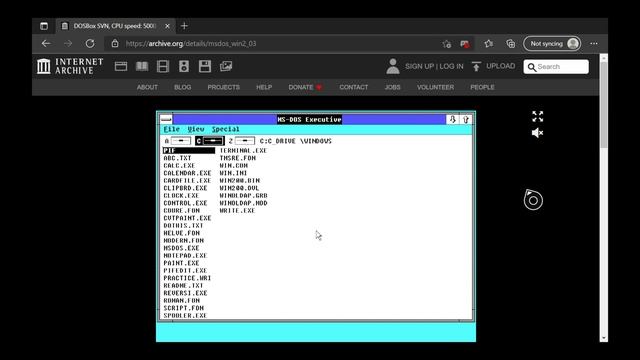Select NOTEPAD.EXE in file list
The width and height of the screenshot is (640, 360).
pos(185,256)
